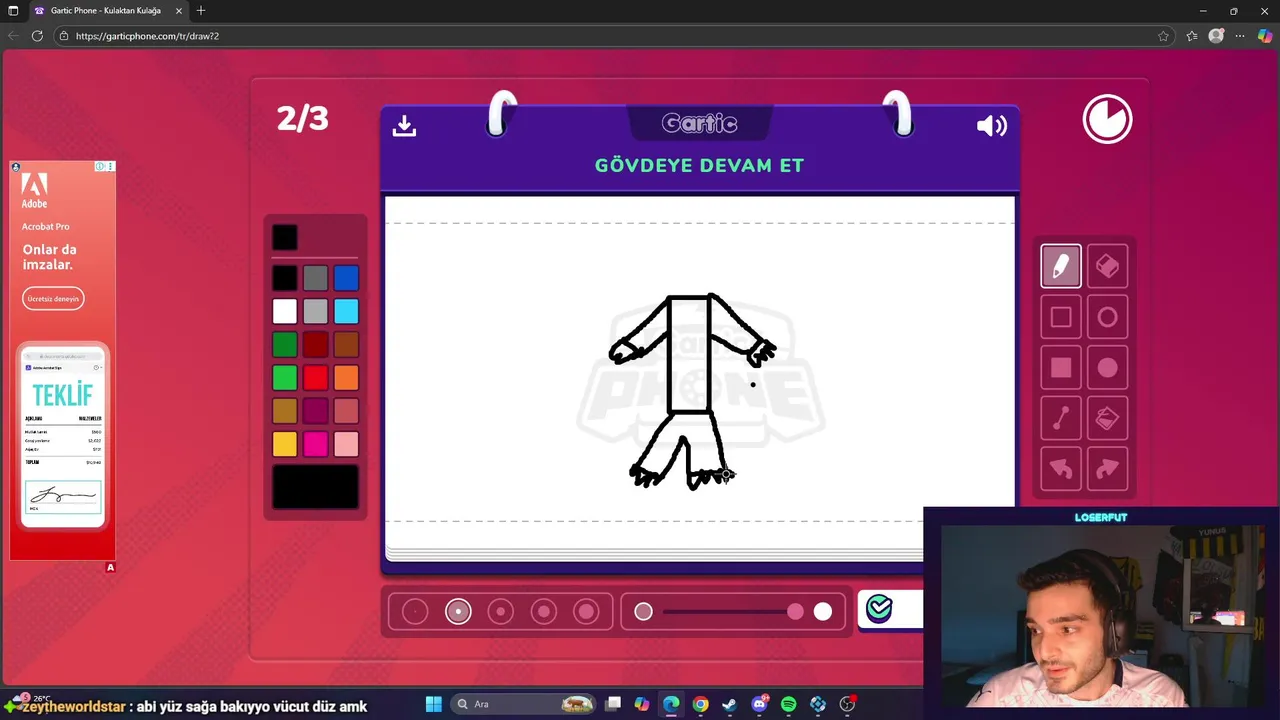Pick the dark gray color swatch
Image resolution: width=1280 pixels, height=720 pixels.
pos(315,278)
